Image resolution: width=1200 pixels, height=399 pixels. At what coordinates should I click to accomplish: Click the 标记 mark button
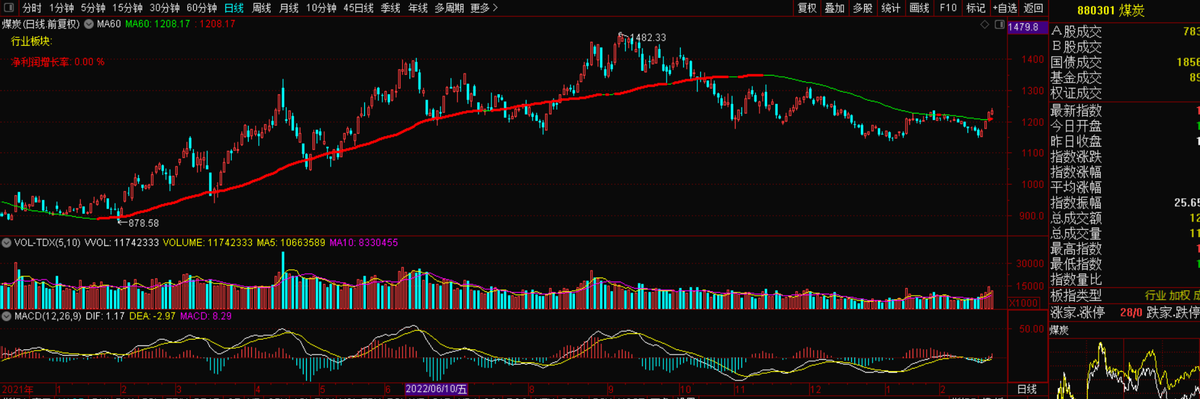[976, 7]
